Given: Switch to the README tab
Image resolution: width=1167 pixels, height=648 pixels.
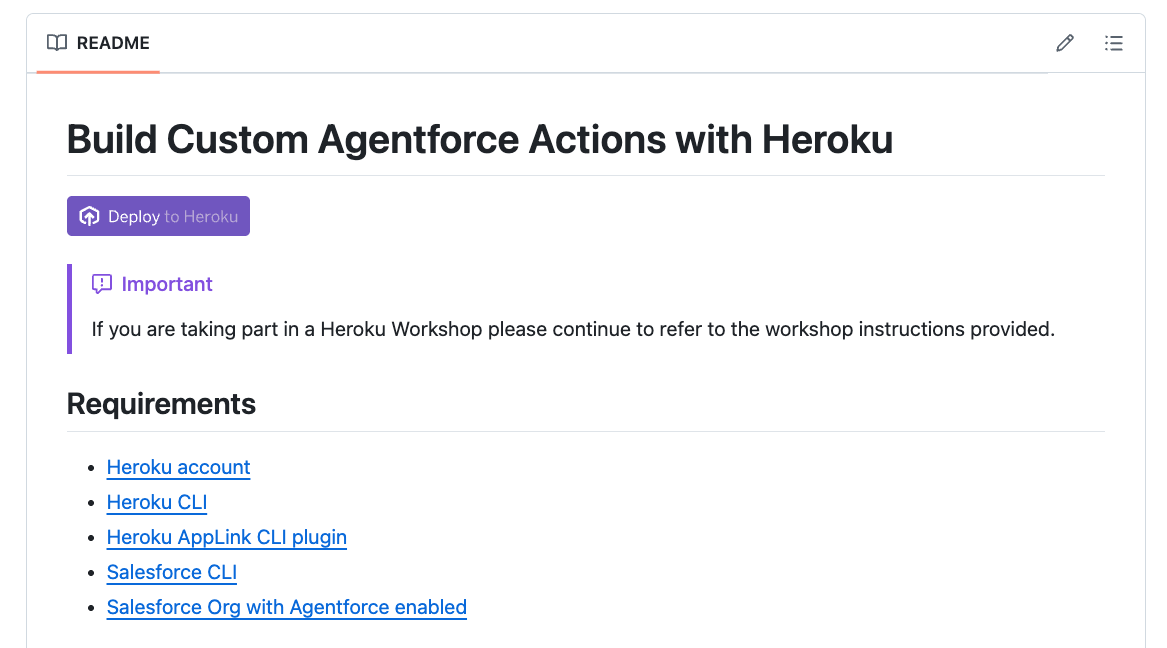Looking at the screenshot, I should [x=97, y=43].
